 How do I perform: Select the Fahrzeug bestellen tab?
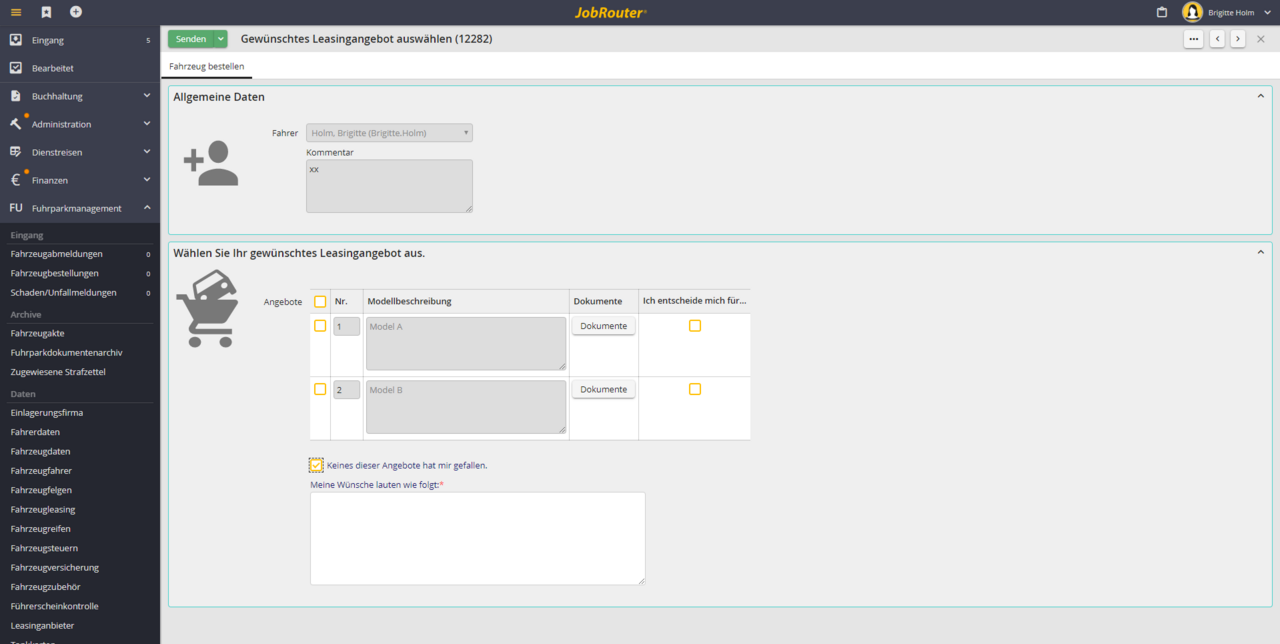pos(207,66)
